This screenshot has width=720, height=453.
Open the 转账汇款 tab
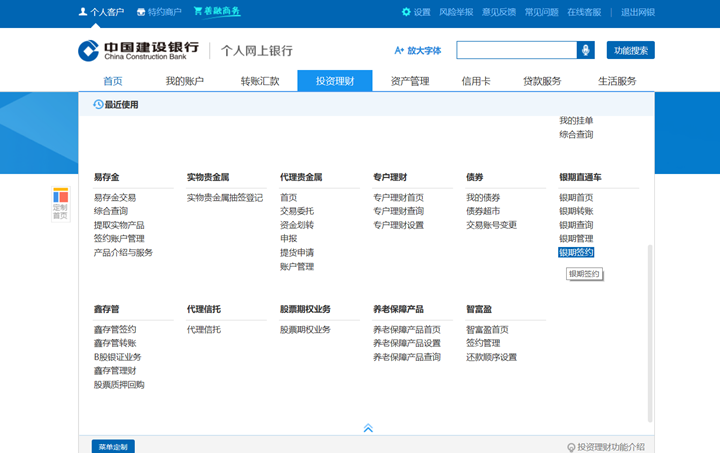coord(260,81)
